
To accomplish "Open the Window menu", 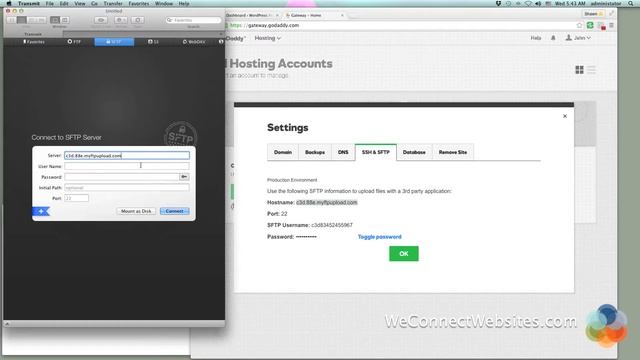I will [x=164, y=3].
